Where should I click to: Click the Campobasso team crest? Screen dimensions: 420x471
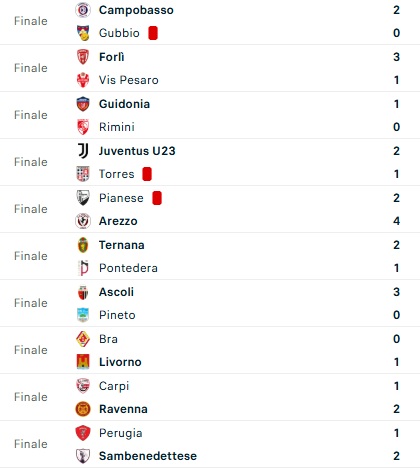83,10
